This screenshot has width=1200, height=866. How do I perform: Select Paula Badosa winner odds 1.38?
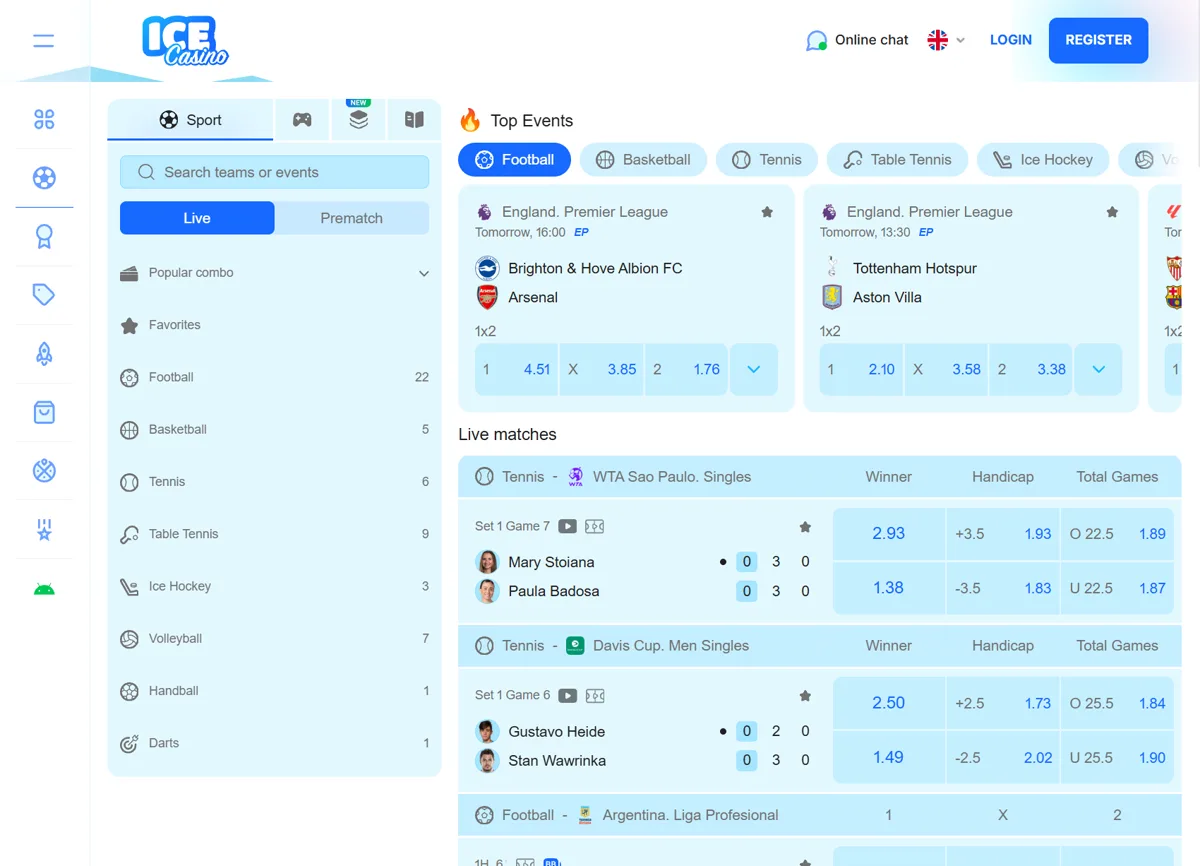pos(888,588)
